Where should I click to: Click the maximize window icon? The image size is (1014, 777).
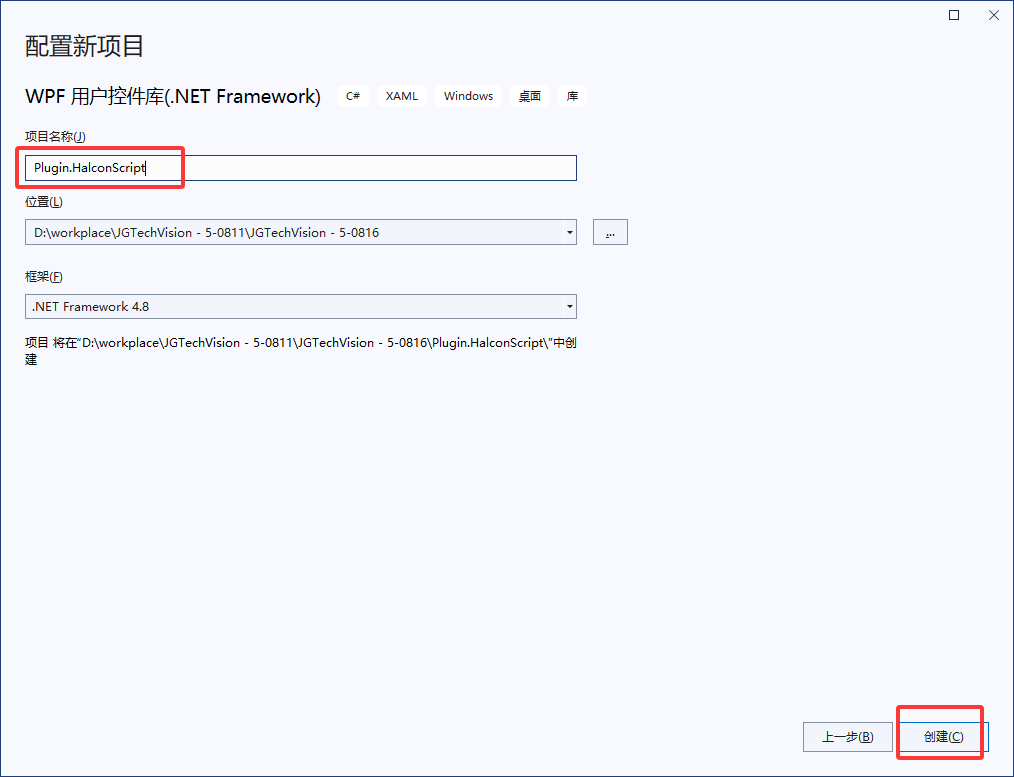click(x=952, y=15)
